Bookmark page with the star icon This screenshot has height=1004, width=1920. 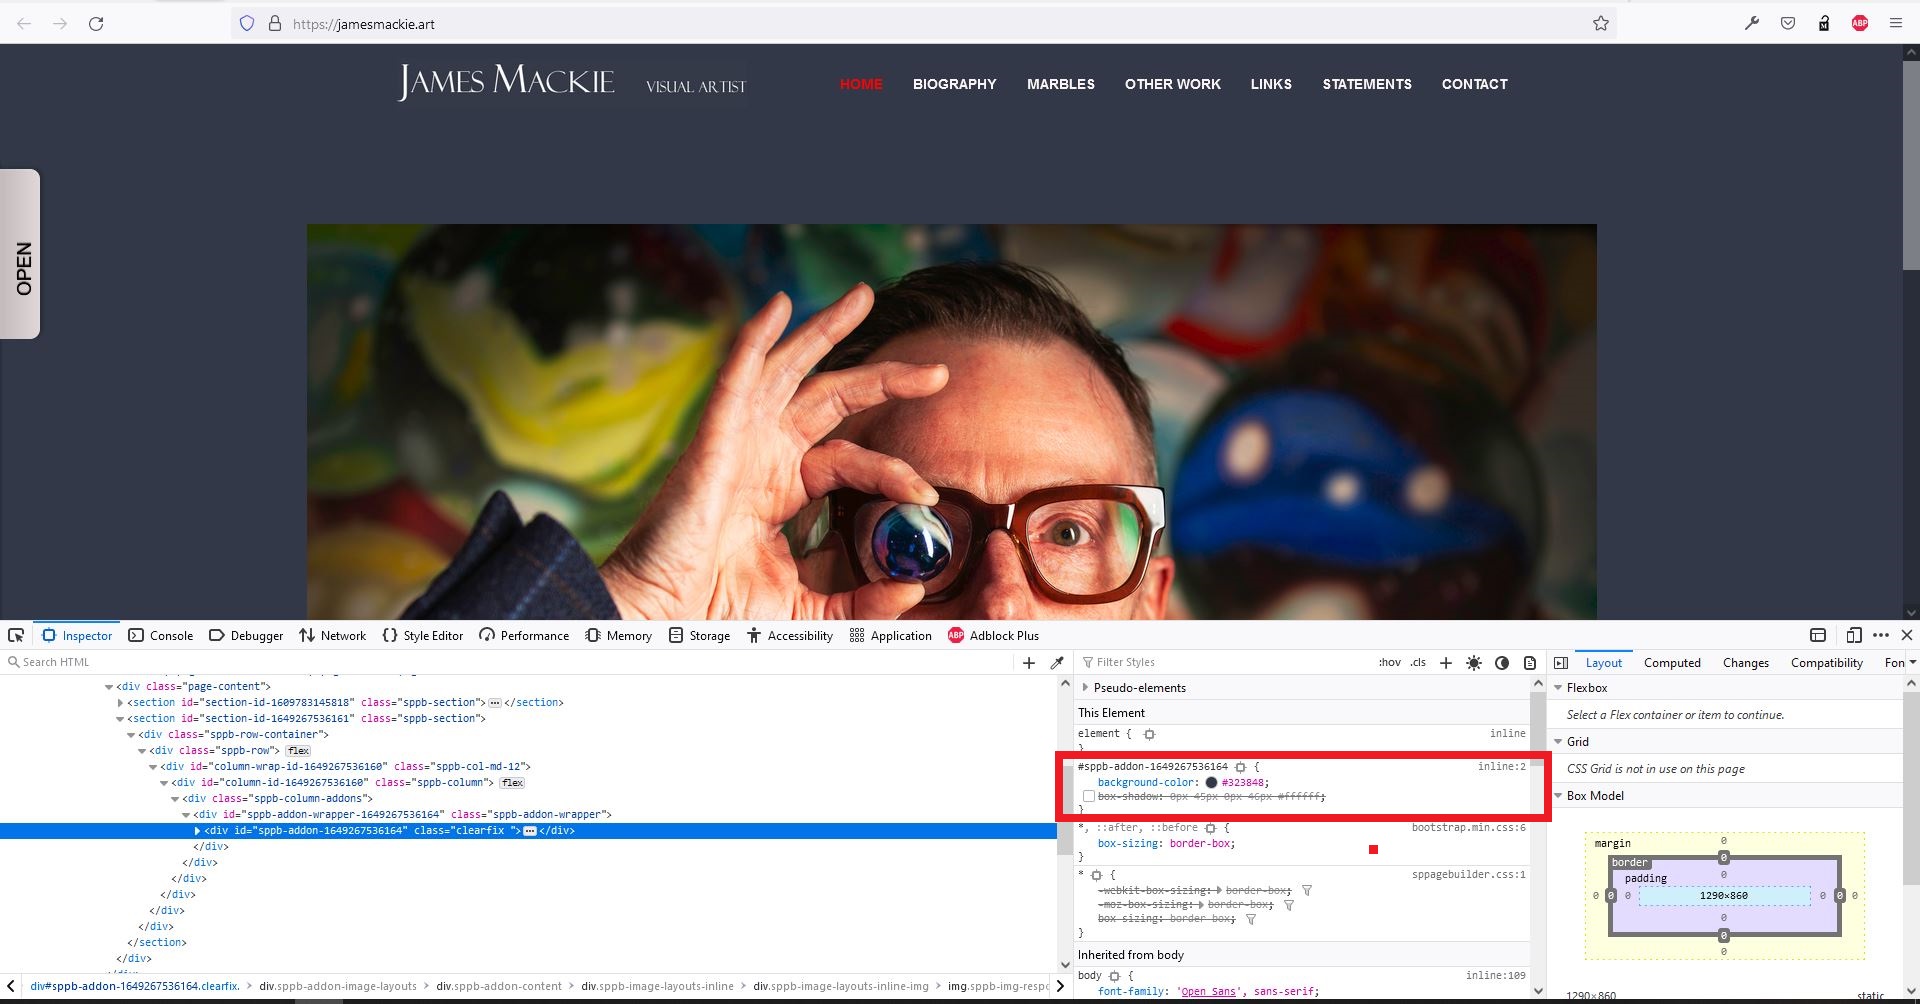click(1600, 23)
